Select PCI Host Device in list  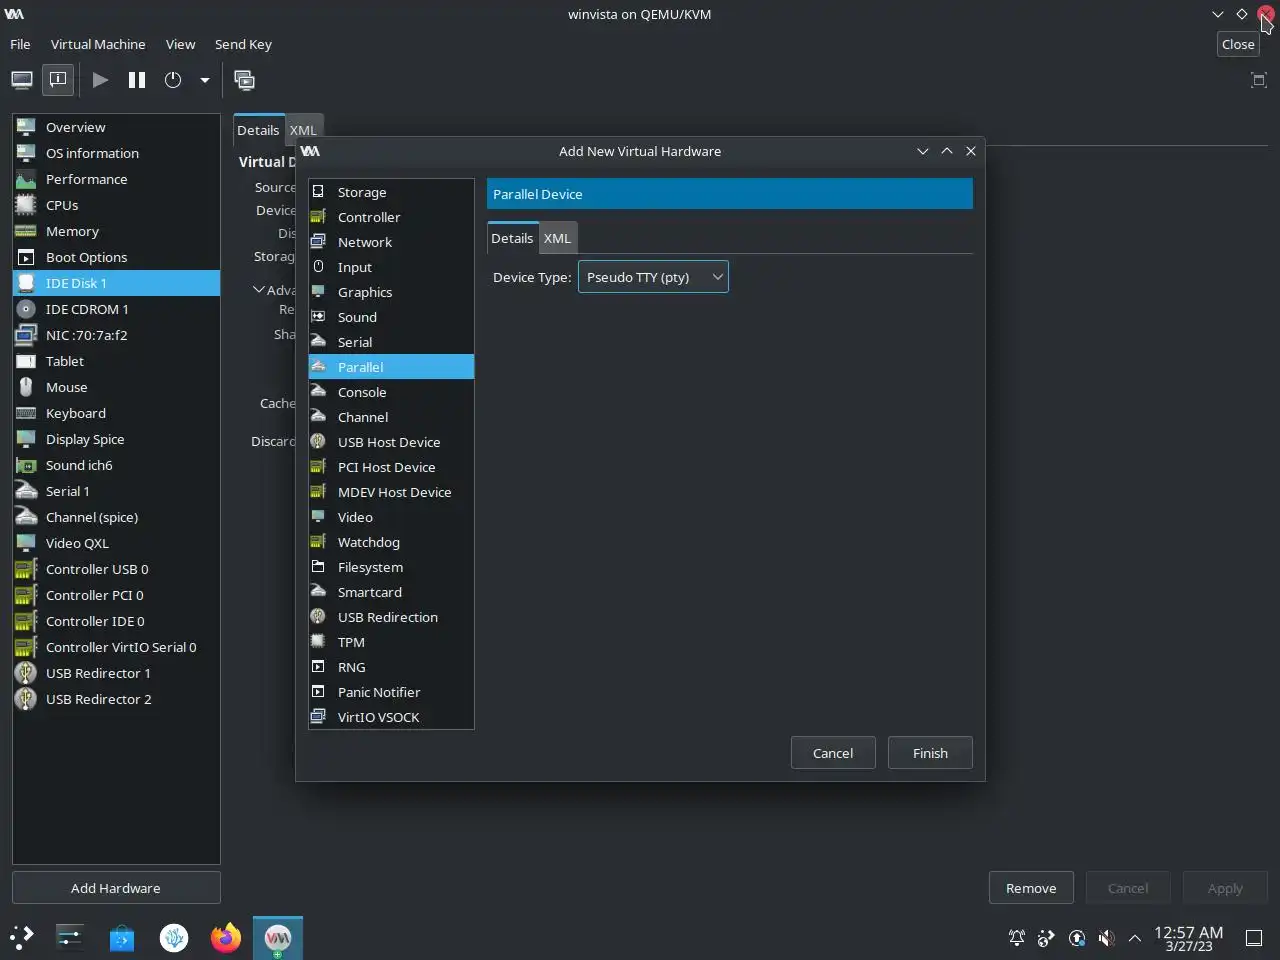click(391, 467)
